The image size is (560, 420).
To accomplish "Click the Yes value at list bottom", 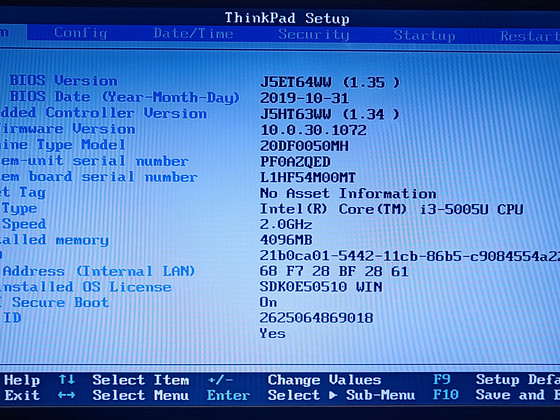I will tap(272, 334).
